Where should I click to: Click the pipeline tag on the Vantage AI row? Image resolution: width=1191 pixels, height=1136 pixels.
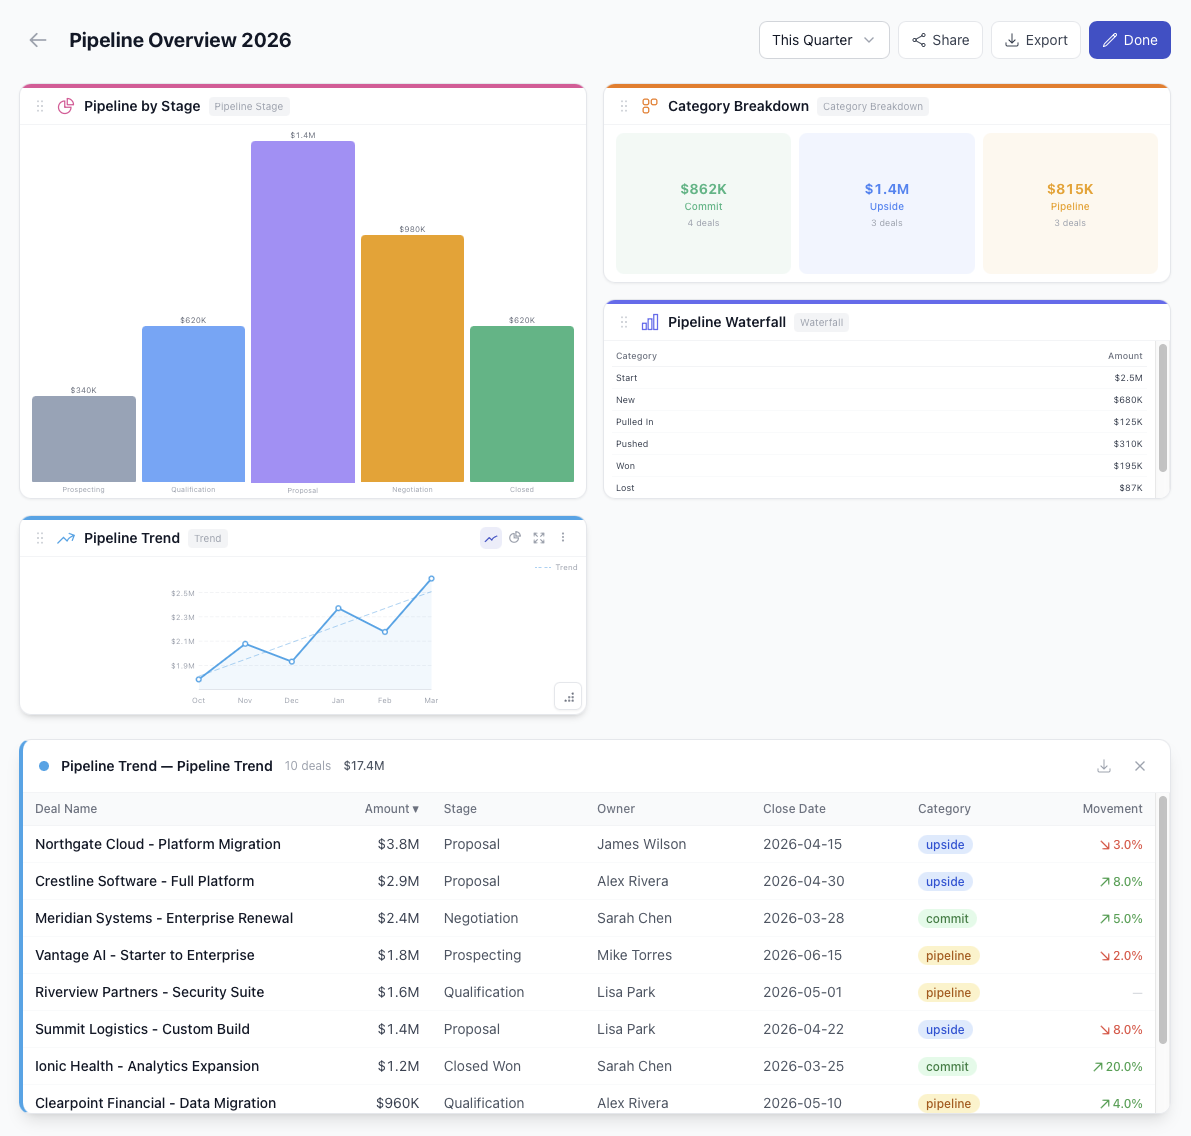[x=948, y=955]
